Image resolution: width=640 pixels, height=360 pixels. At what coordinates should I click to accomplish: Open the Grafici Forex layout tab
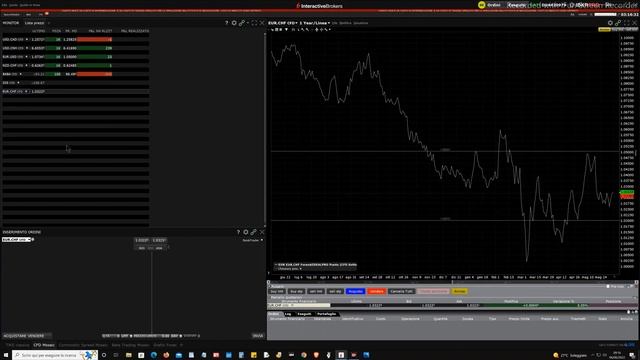tap(165, 345)
